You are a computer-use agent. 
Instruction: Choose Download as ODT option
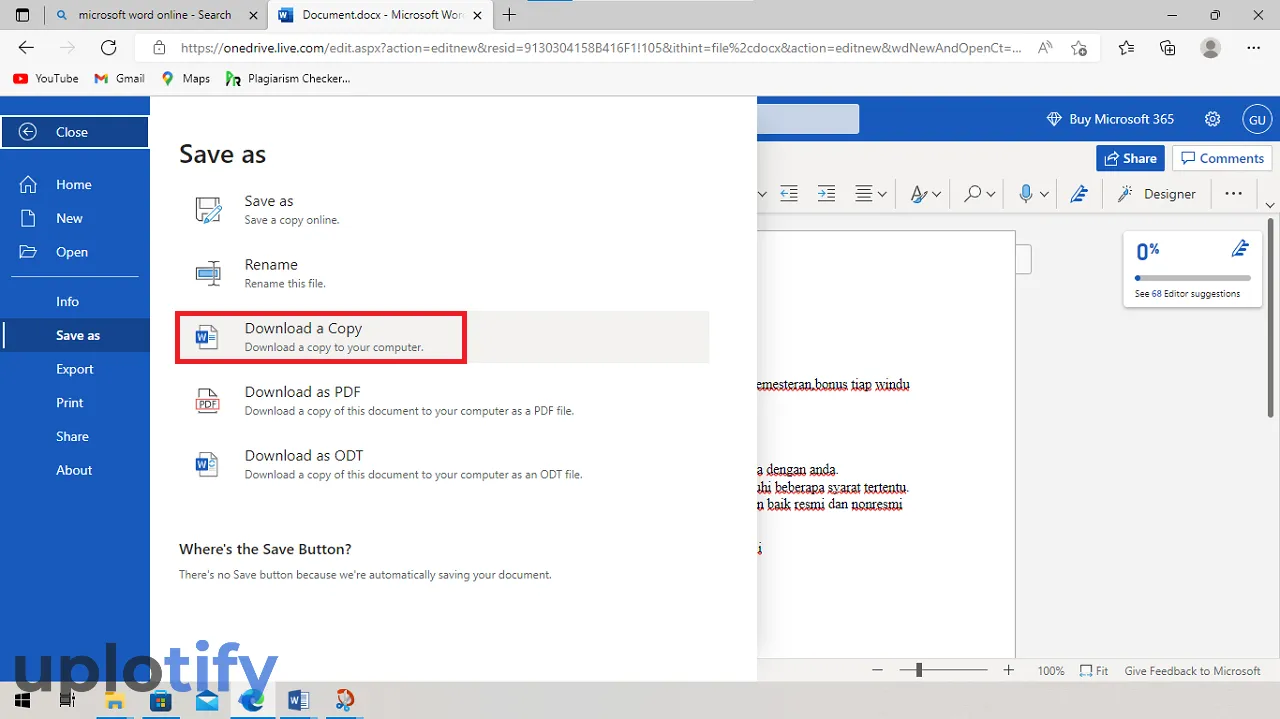tap(442, 464)
